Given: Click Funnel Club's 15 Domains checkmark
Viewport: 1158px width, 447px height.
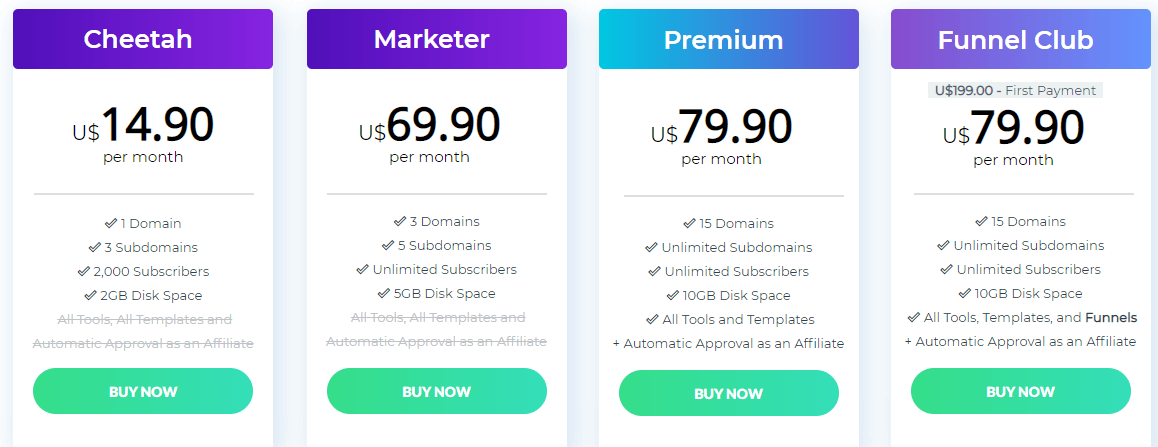Looking at the screenshot, I should coord(982,221).
